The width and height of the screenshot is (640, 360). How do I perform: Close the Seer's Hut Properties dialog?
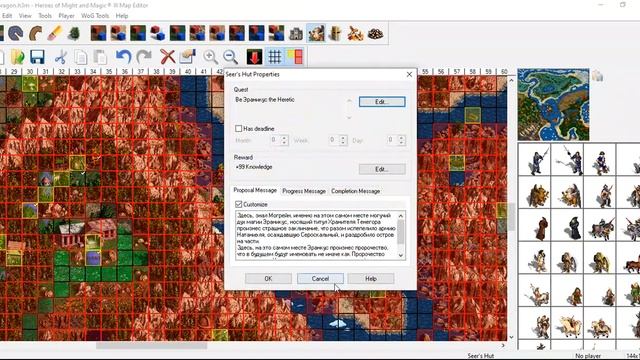point(409,74)
